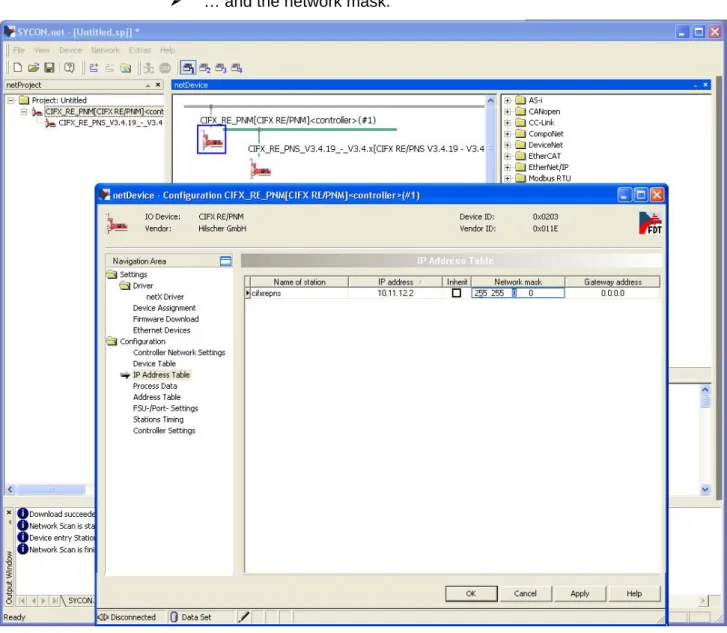This screenshot has height=633, width=727.
Task: Click the Apply button
Action: tap(580, 594)
